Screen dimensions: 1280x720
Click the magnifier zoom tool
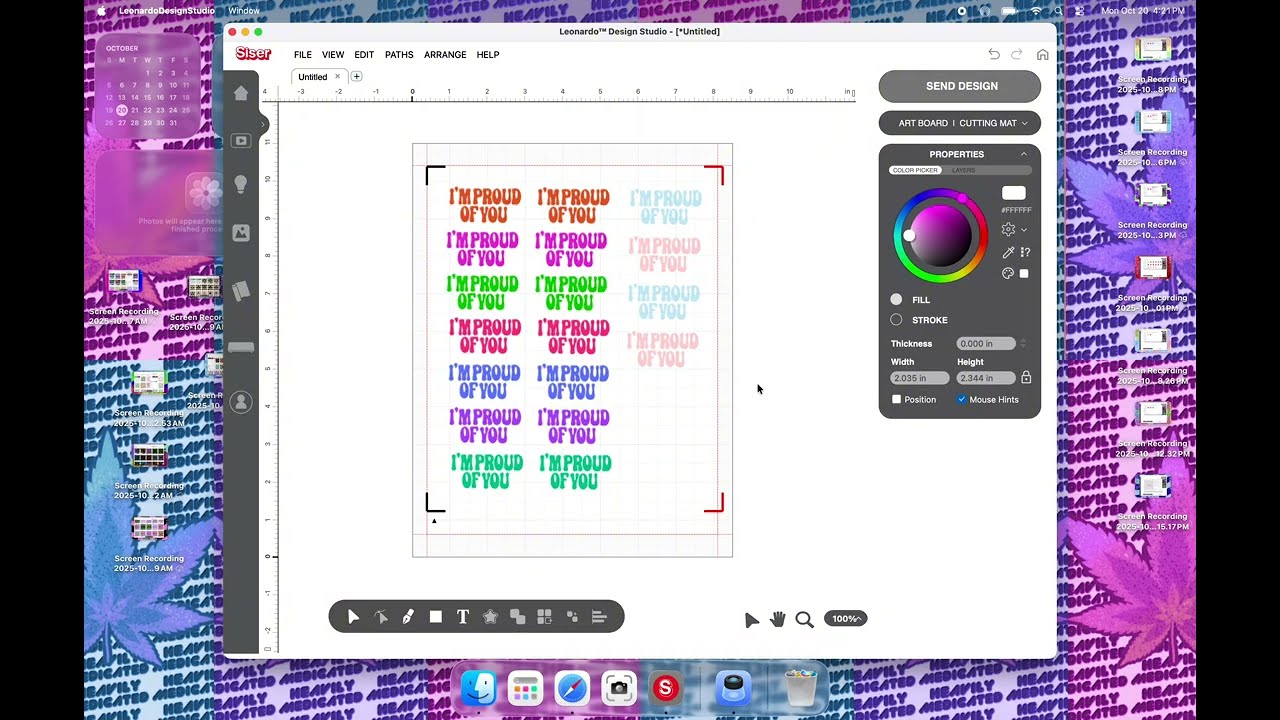pyautogui.click(x=804, y=619)
